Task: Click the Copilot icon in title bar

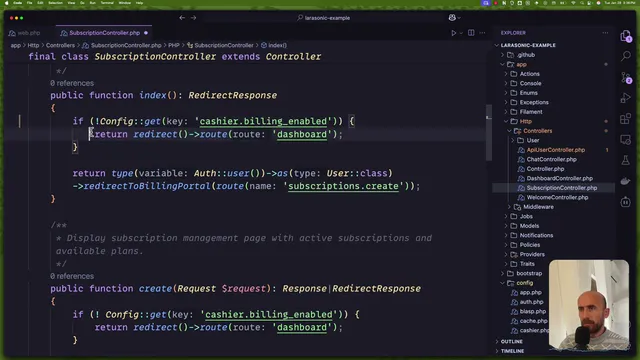Action: (x=452, y=18)
